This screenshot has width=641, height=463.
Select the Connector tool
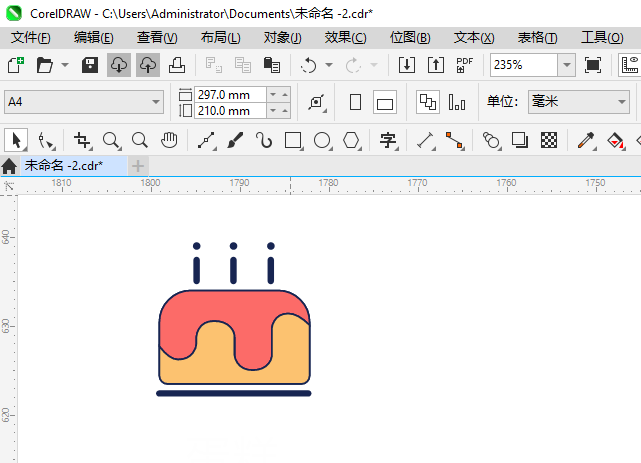(x=454, y=141)
